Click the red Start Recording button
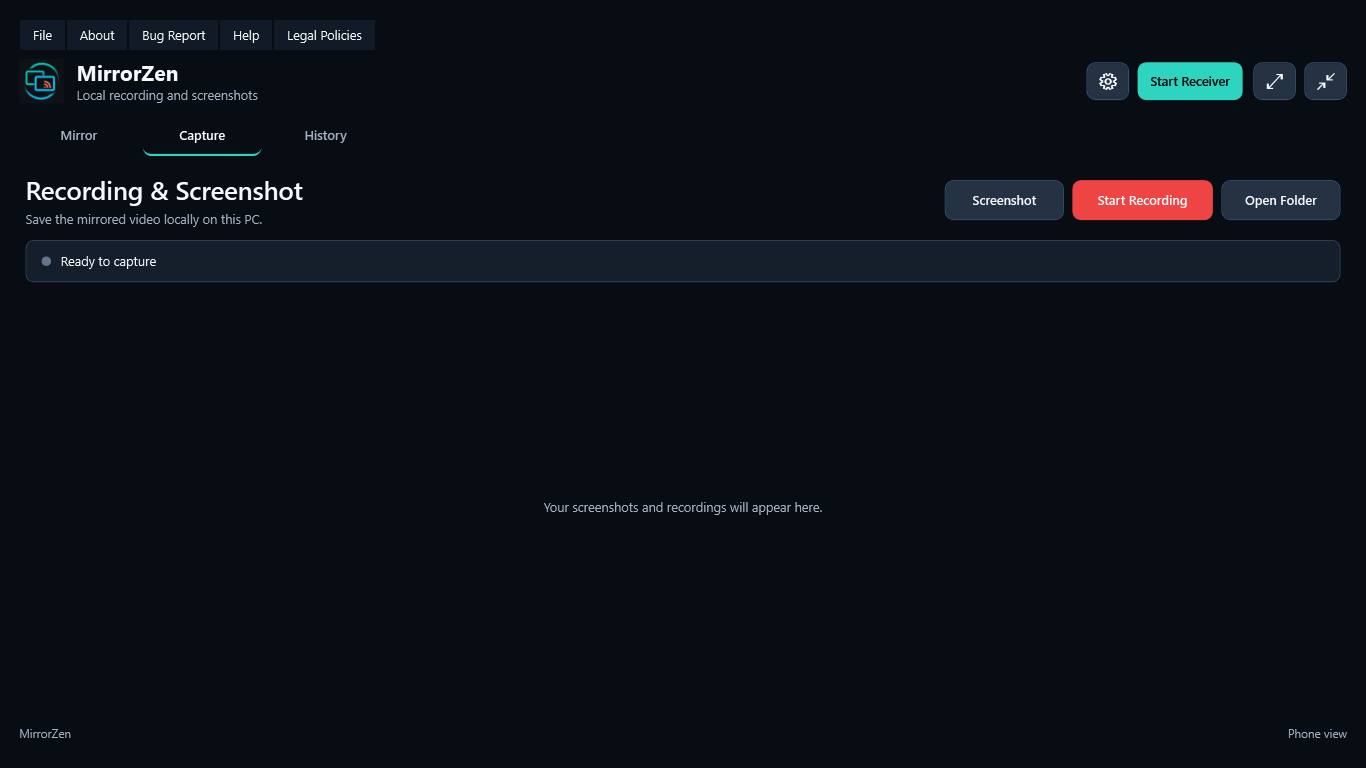 pyautogui.click(x=1142, y=200)
